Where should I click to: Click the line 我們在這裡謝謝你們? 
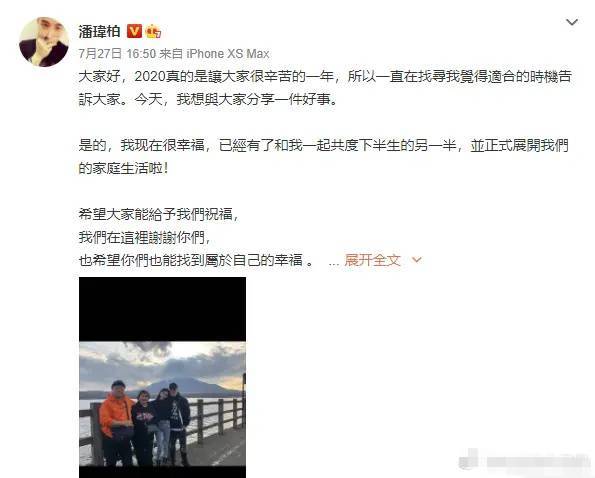(x=144, y=237)
